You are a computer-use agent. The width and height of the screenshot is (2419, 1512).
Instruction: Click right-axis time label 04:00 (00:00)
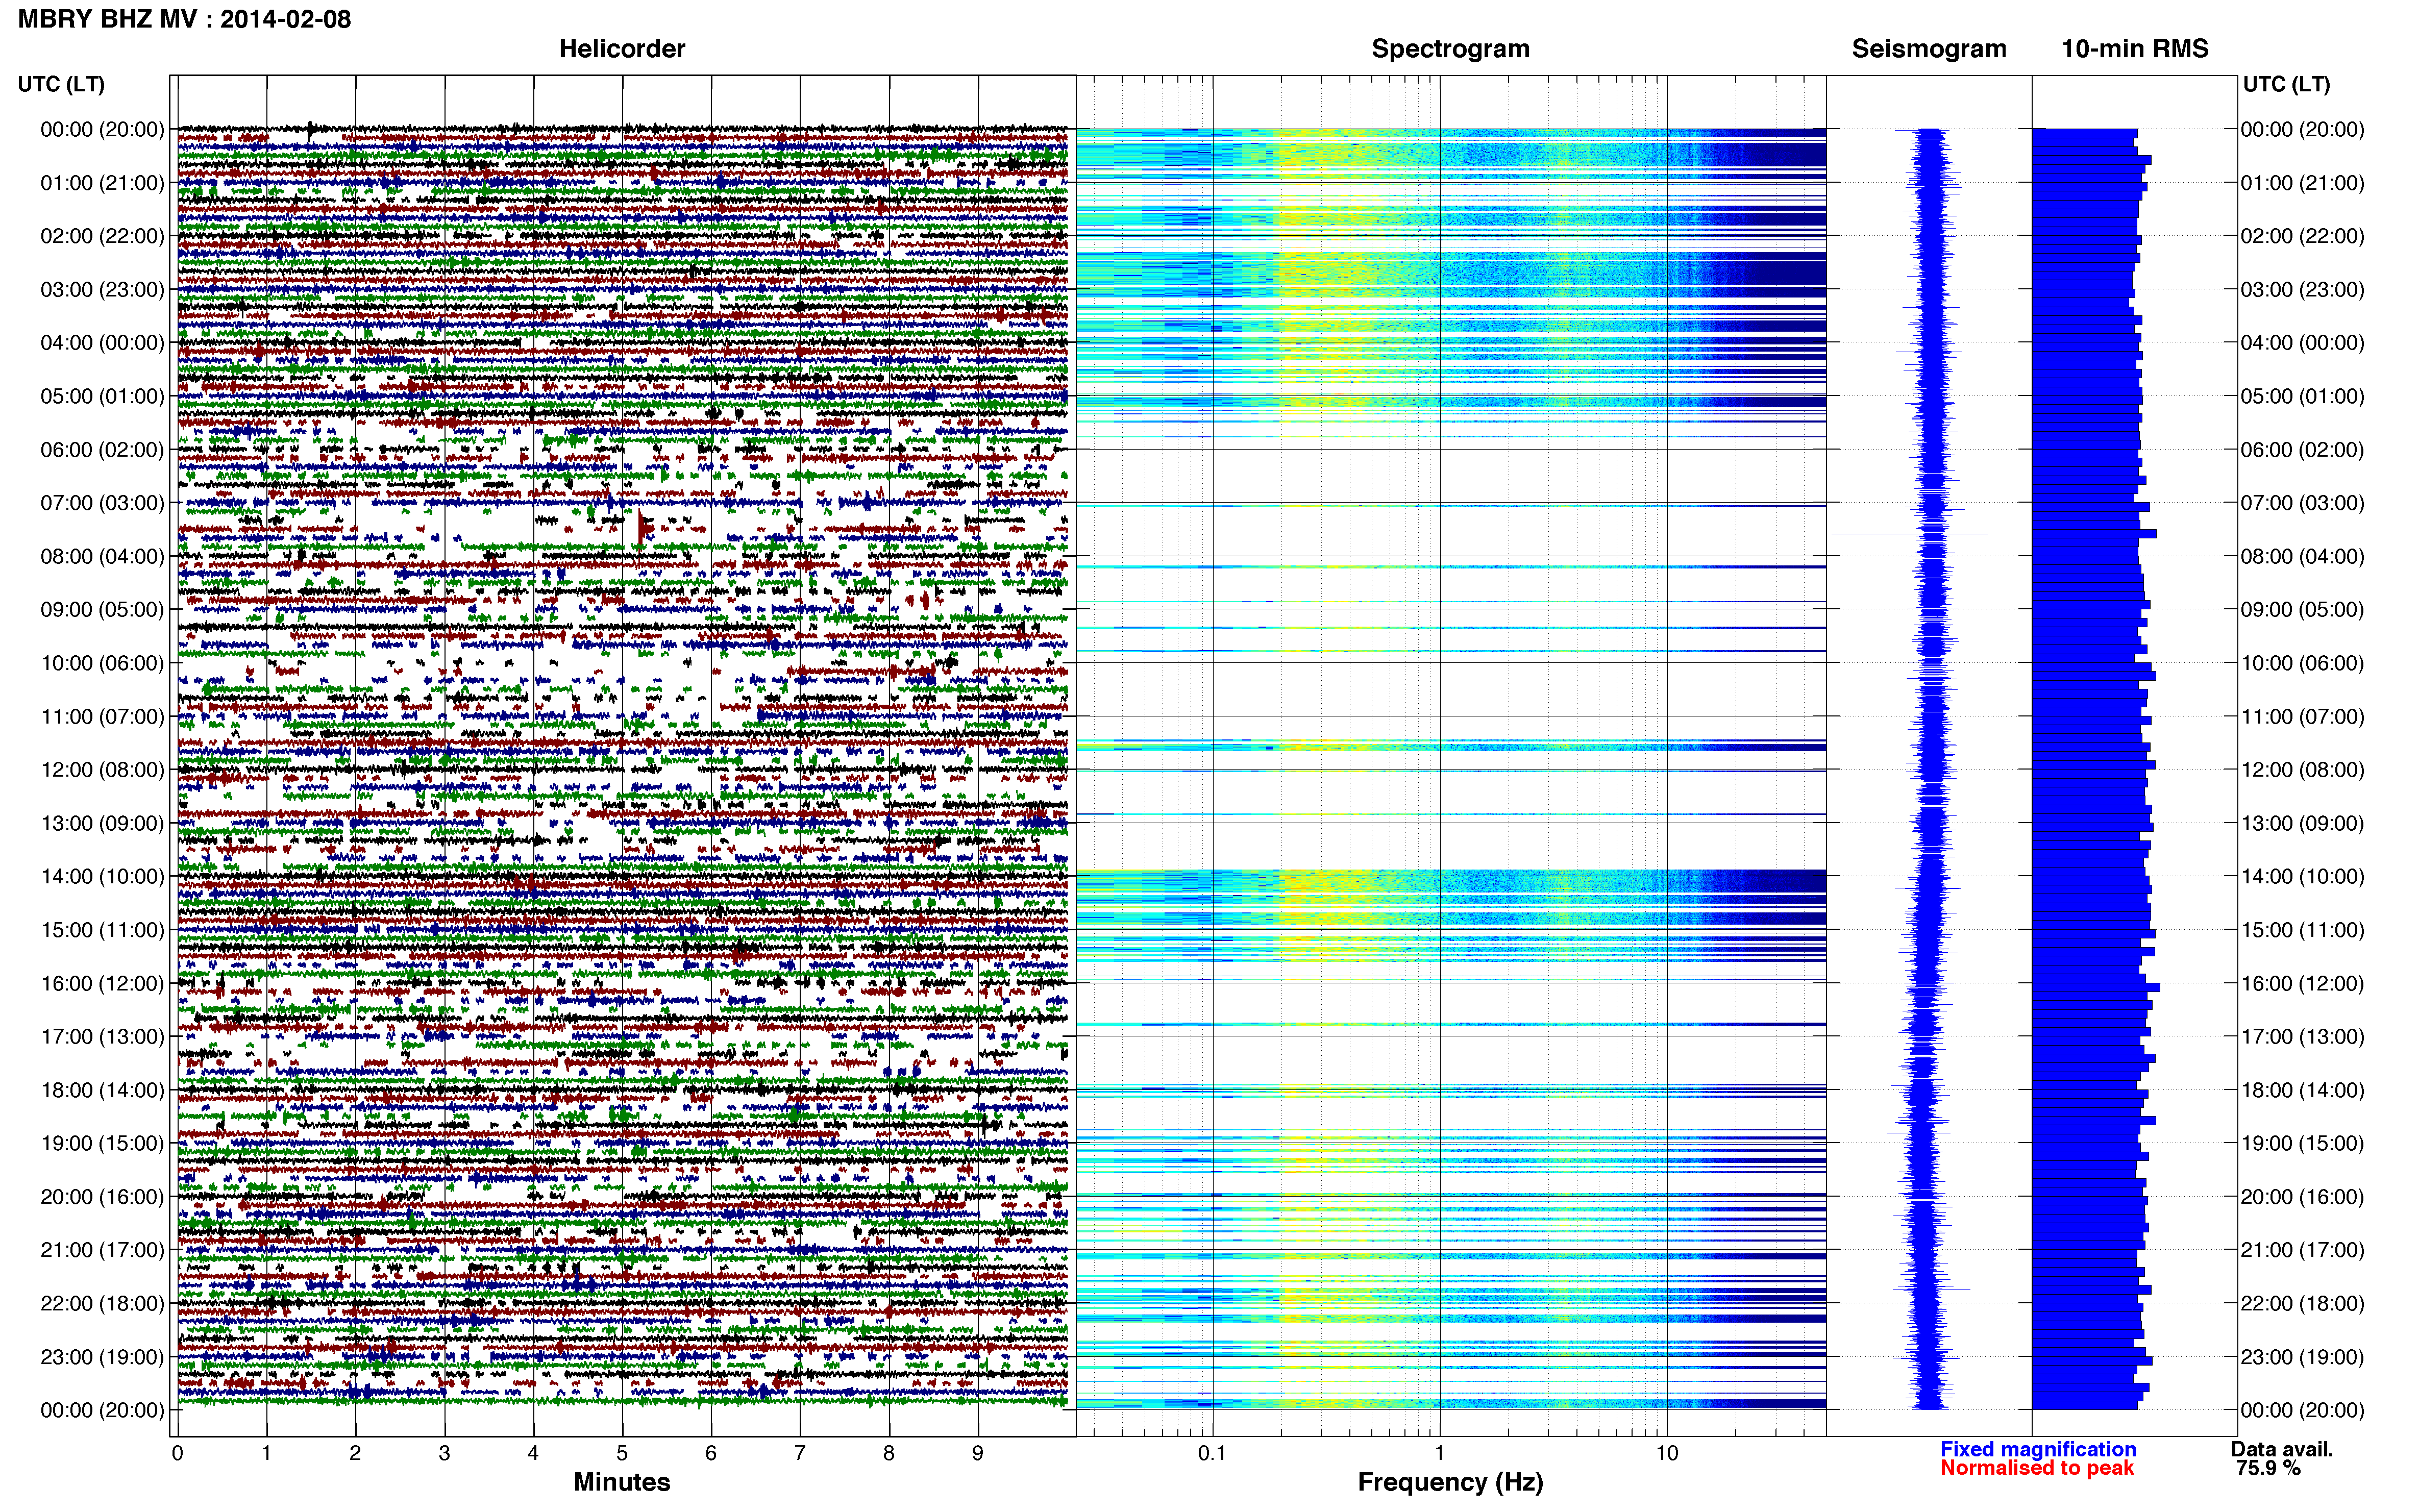(x=2302, y=343)
